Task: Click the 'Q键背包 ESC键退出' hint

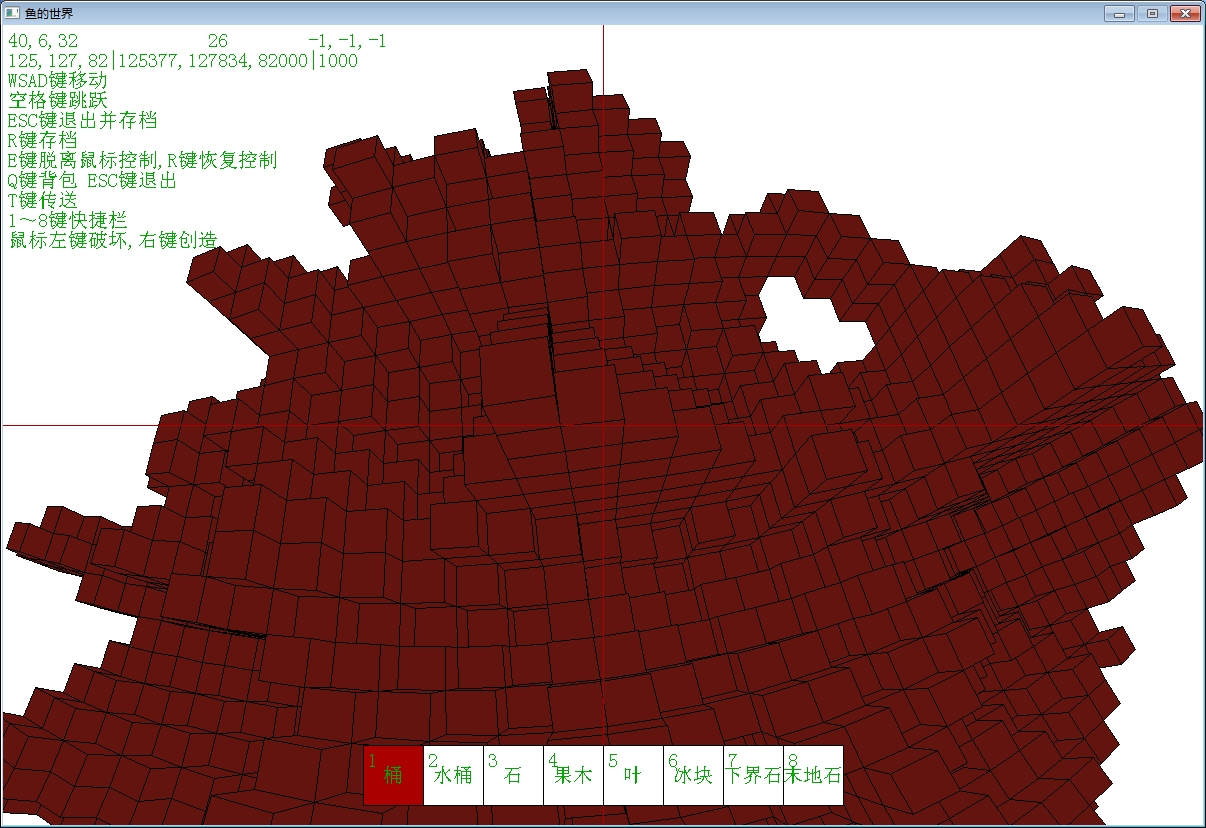Action: click(92, 181)
